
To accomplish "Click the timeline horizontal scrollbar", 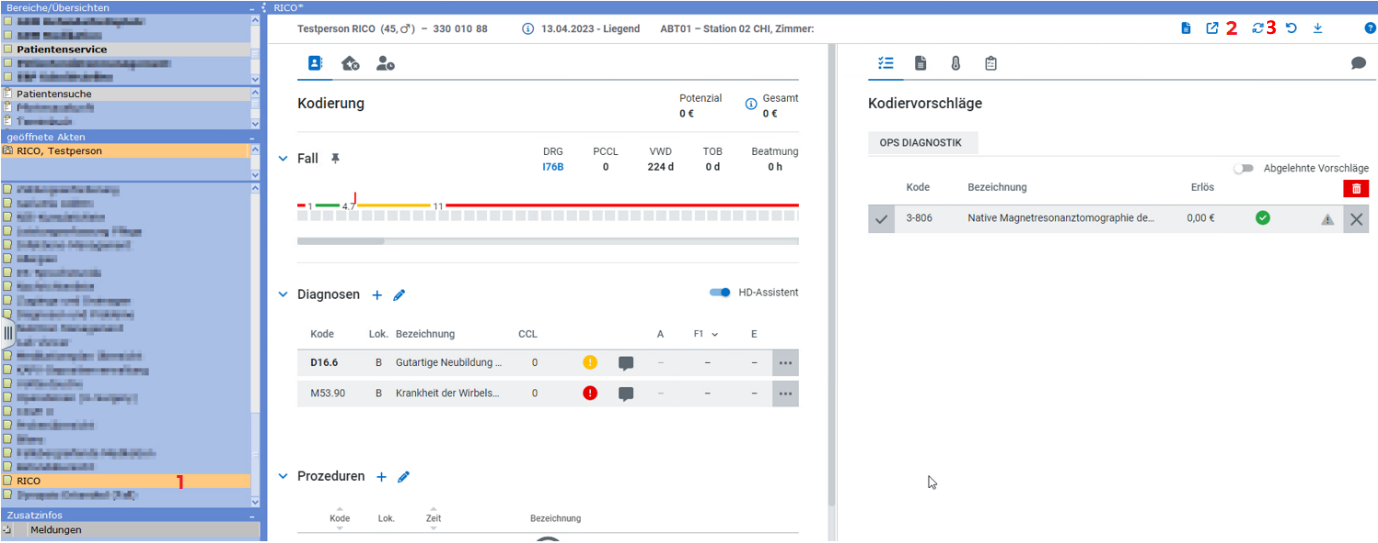I will tap(340, 240).
